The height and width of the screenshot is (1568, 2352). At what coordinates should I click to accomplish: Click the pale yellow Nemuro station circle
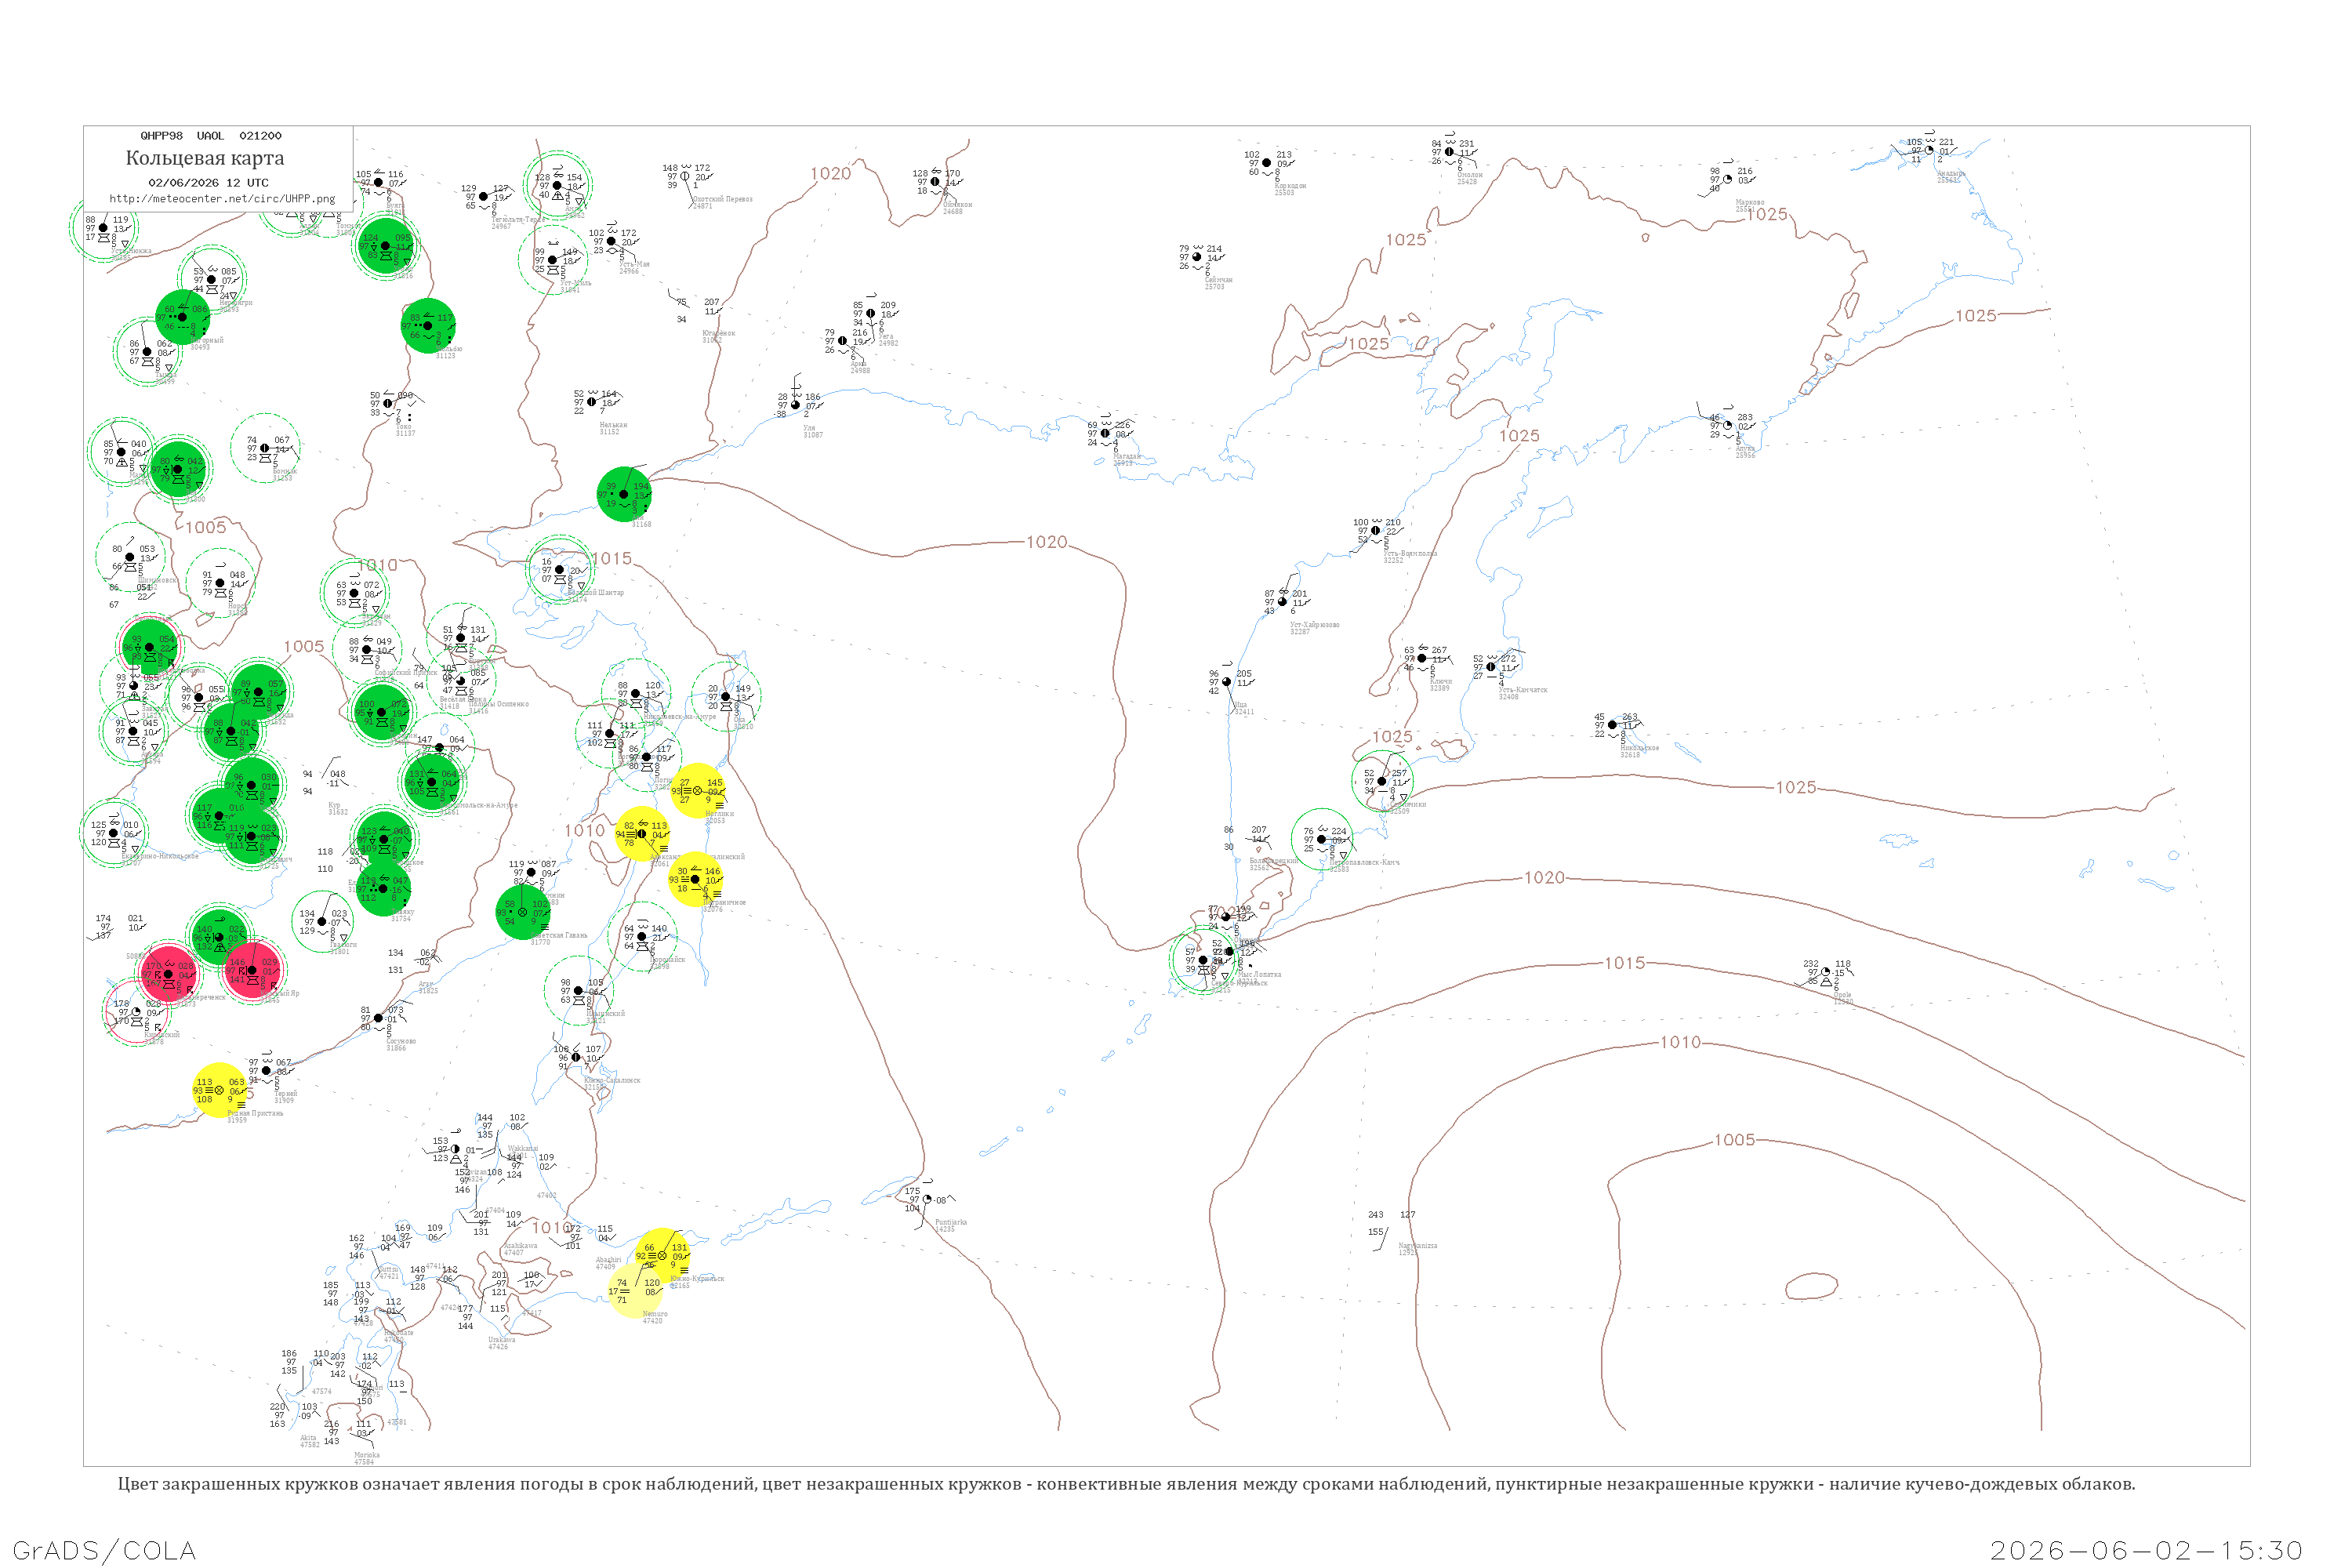pyautogui.click(x=634, y=1291)
